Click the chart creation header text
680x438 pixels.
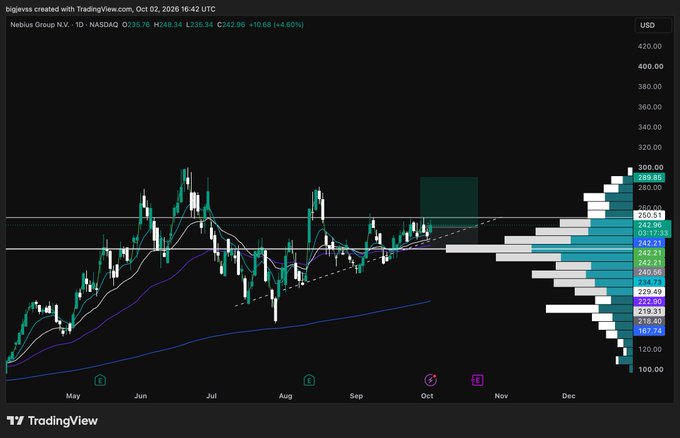click(x=111, y=9)
